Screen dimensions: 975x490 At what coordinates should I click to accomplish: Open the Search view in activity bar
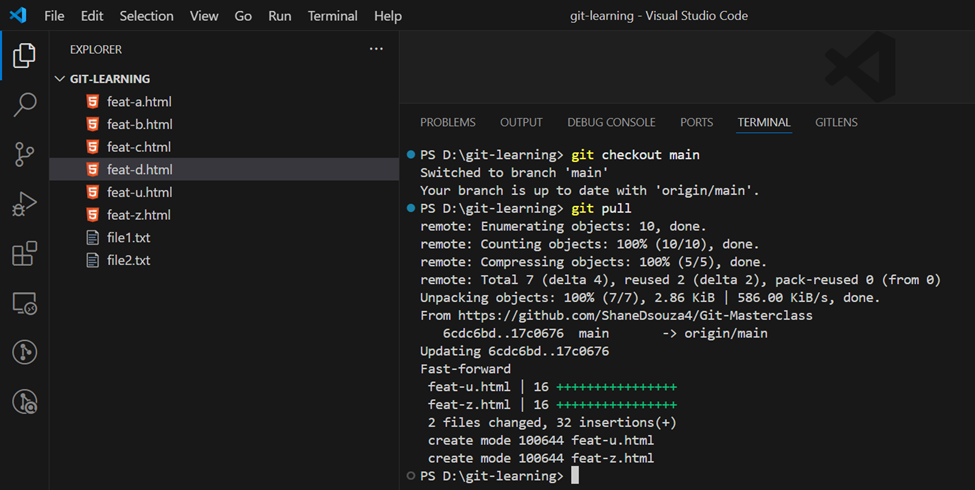24,104
